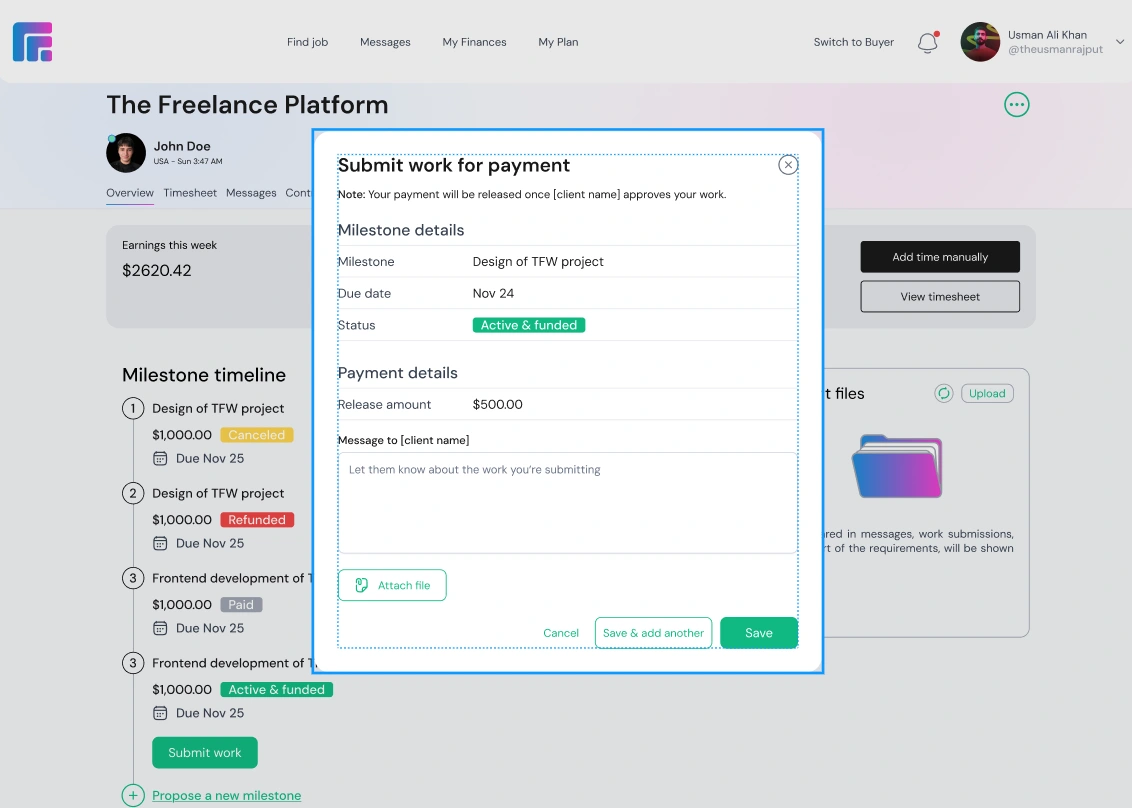Expand the user account dropdown chevron

coord(1119,42)
